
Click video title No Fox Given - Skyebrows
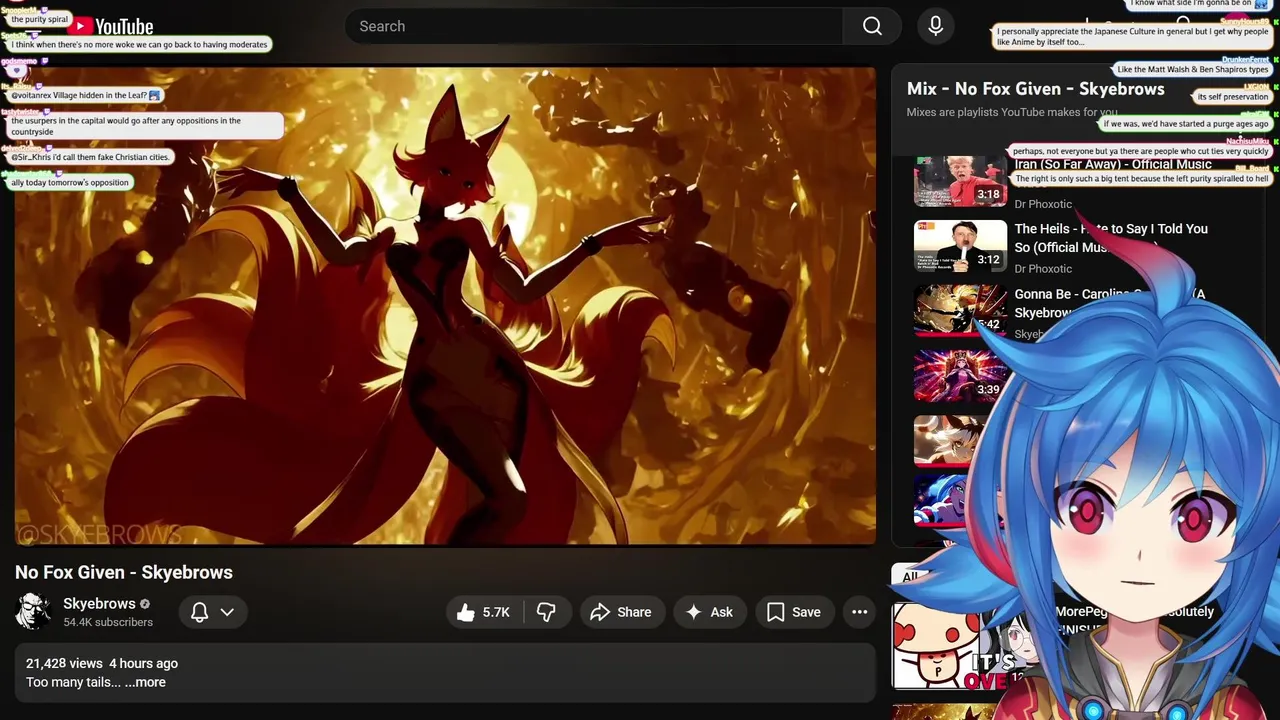[x=124, y=572]
